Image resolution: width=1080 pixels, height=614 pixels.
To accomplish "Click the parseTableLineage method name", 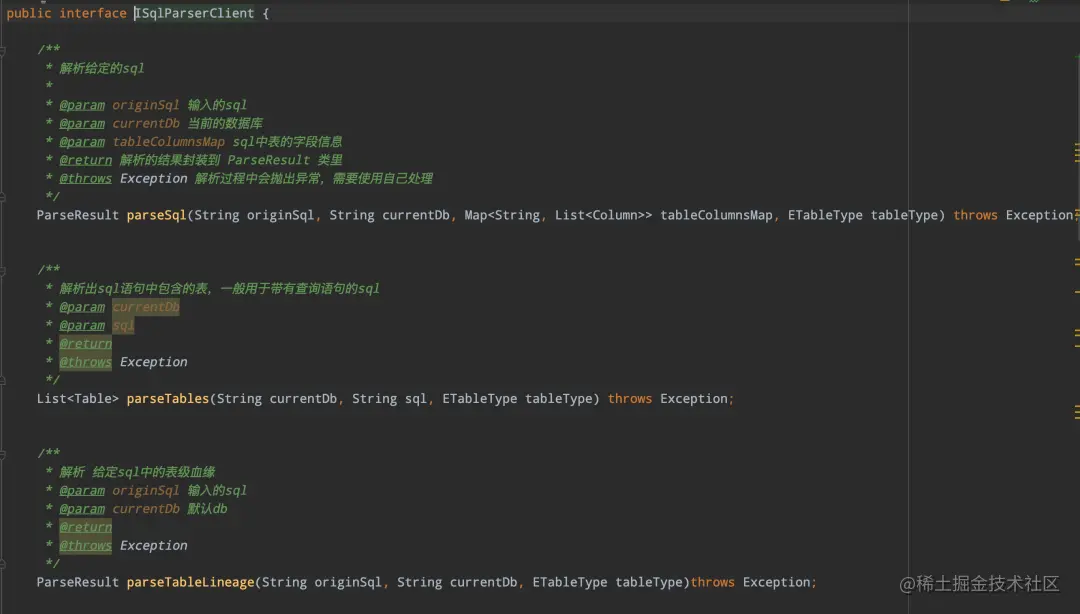I will [x=190, y=582].
